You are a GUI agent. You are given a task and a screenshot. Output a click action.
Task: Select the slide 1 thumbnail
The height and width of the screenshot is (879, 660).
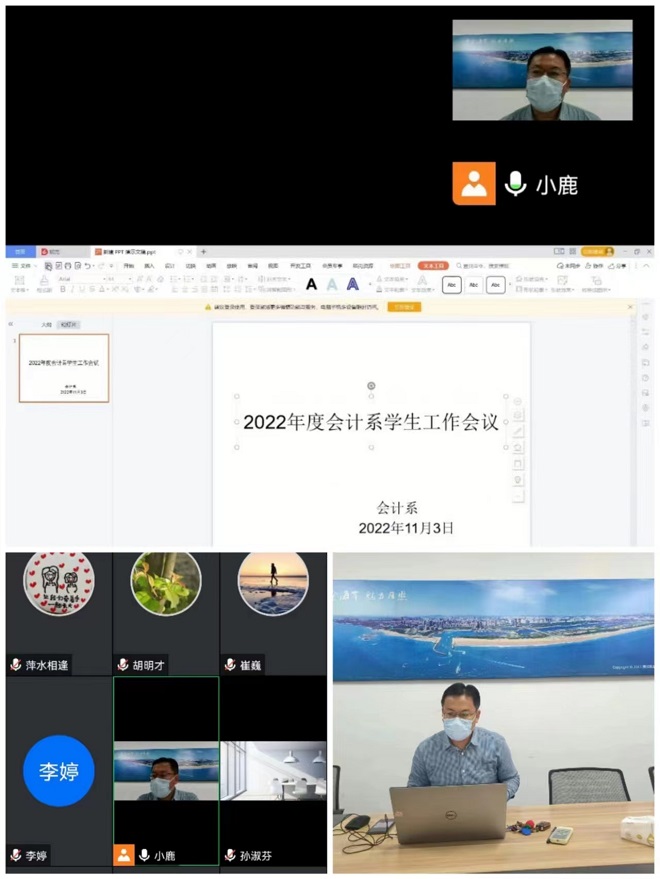click(64, 367)
